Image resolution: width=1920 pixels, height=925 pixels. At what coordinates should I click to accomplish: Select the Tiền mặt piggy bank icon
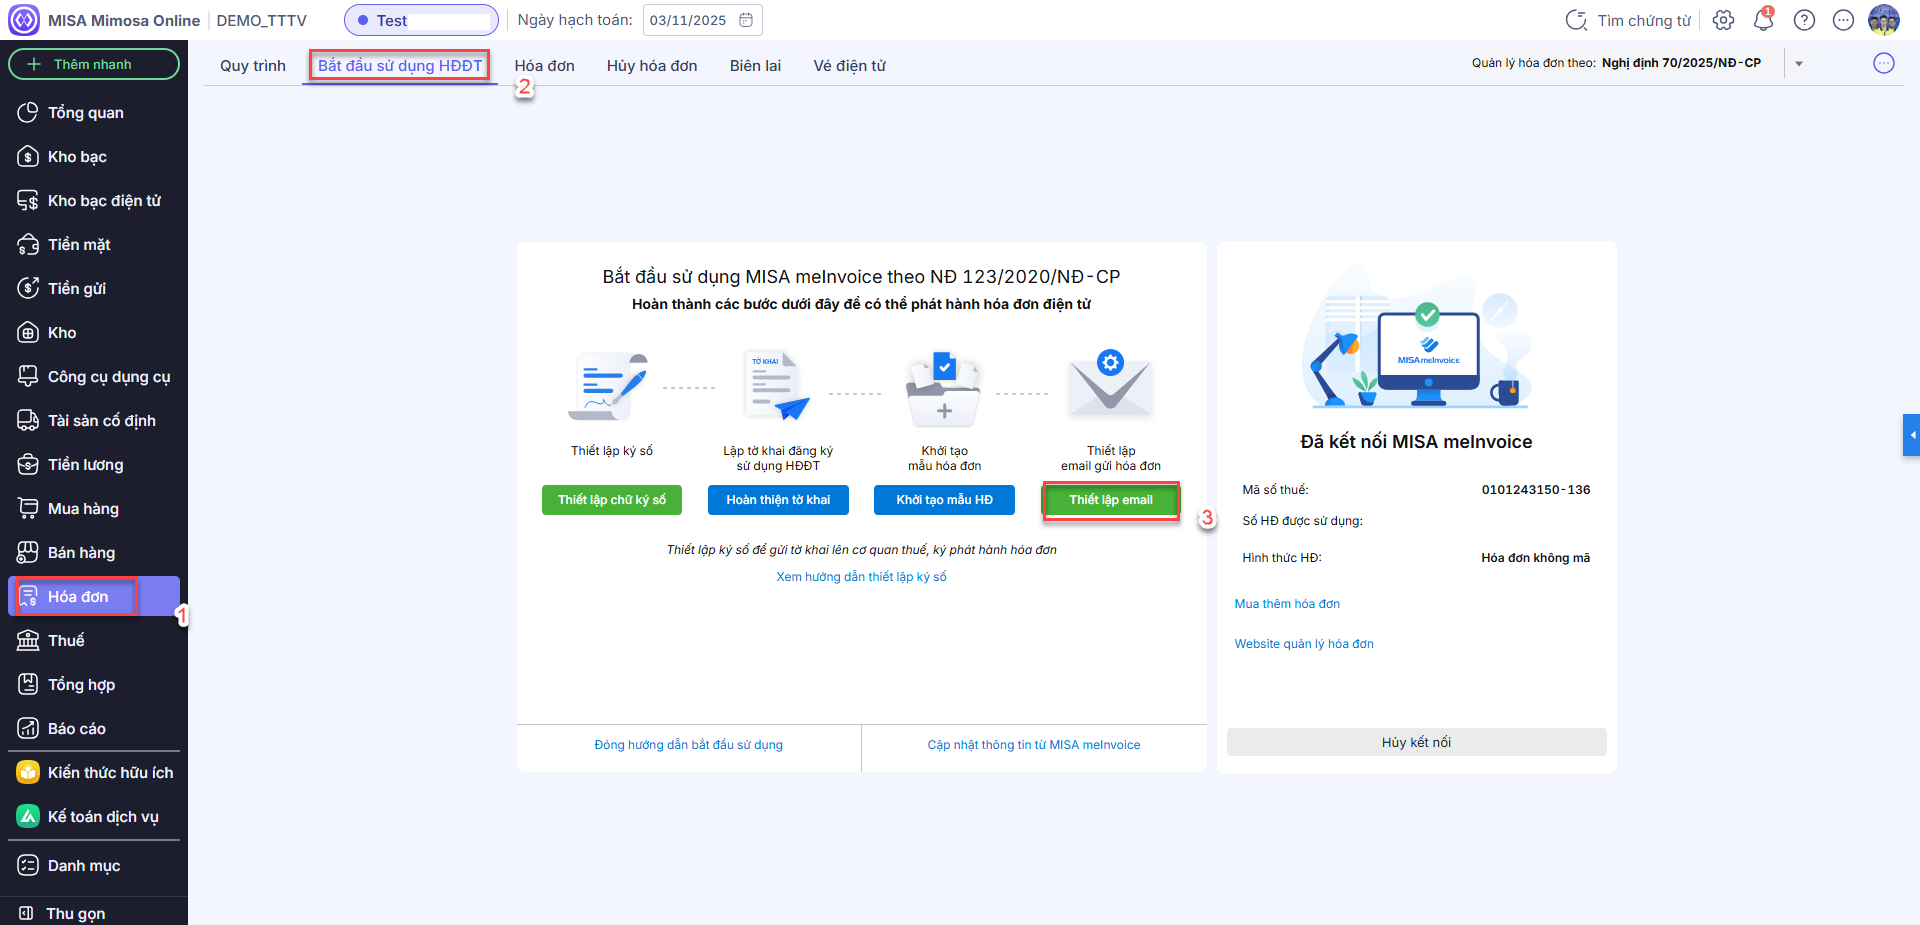click(x=28, y=244)
